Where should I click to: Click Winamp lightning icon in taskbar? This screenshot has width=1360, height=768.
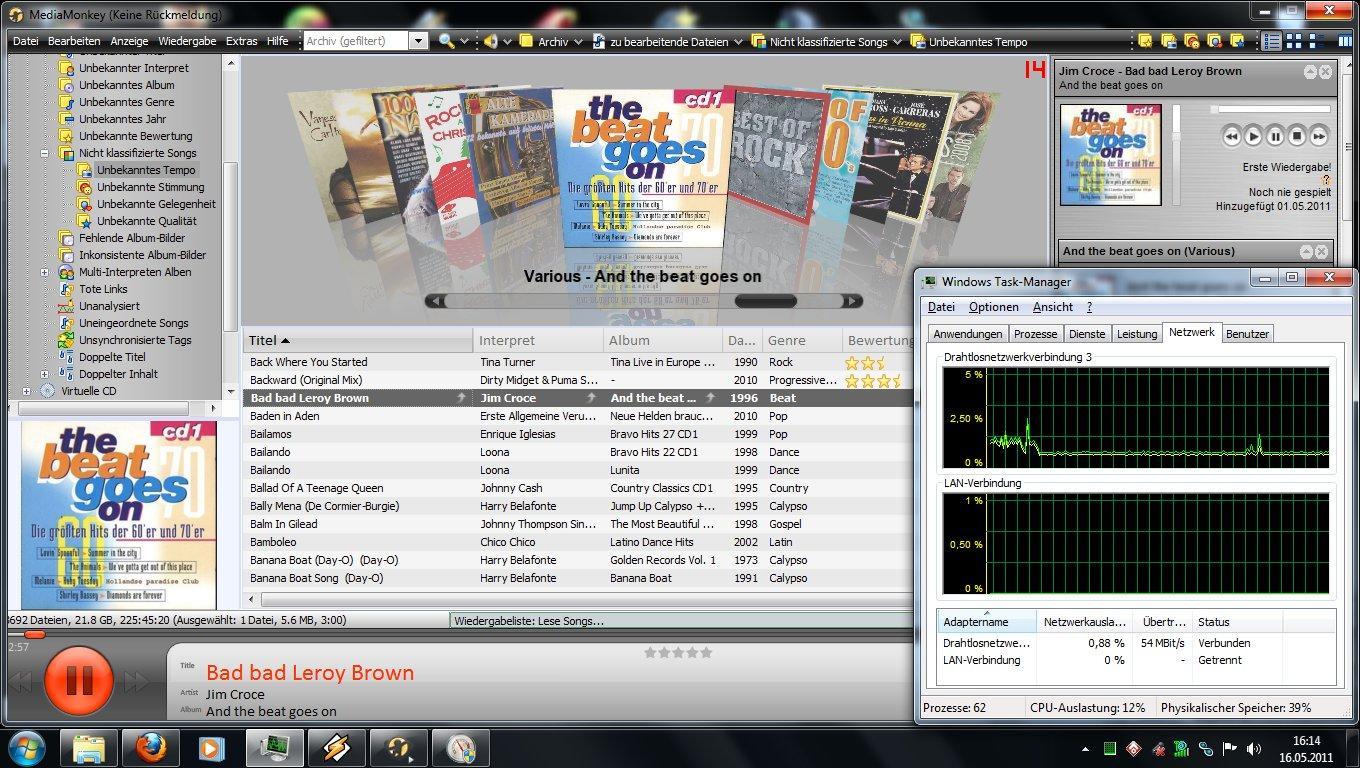tap(336, 747)
